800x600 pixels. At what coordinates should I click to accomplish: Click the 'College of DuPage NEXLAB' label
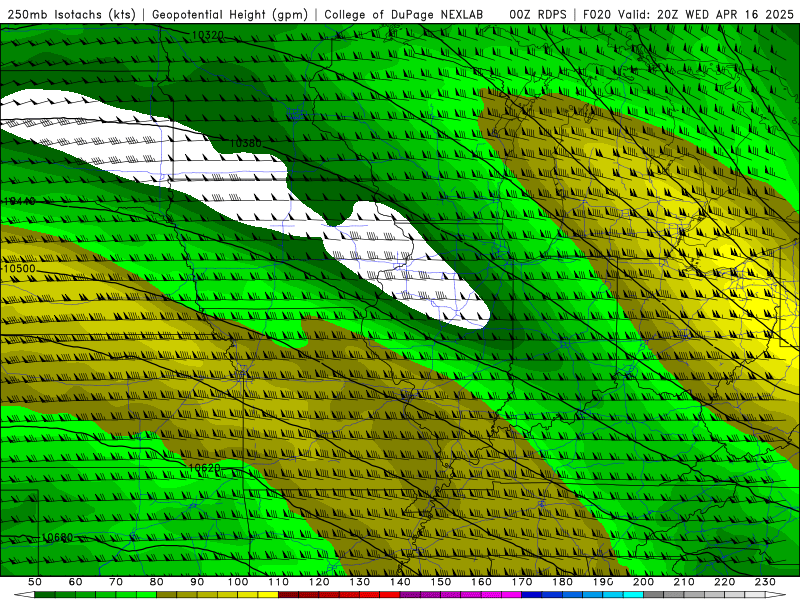tap(404, 15)
